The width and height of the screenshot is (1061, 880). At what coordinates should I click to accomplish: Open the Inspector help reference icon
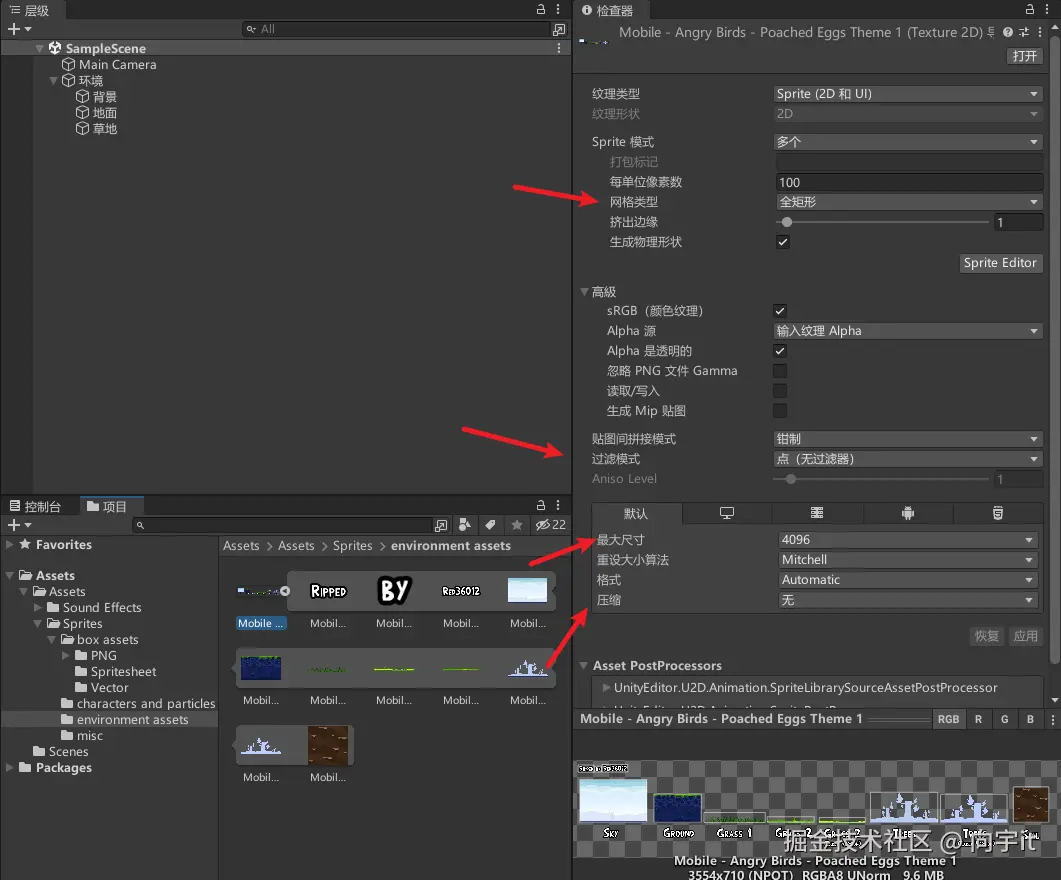(1008, 32)
